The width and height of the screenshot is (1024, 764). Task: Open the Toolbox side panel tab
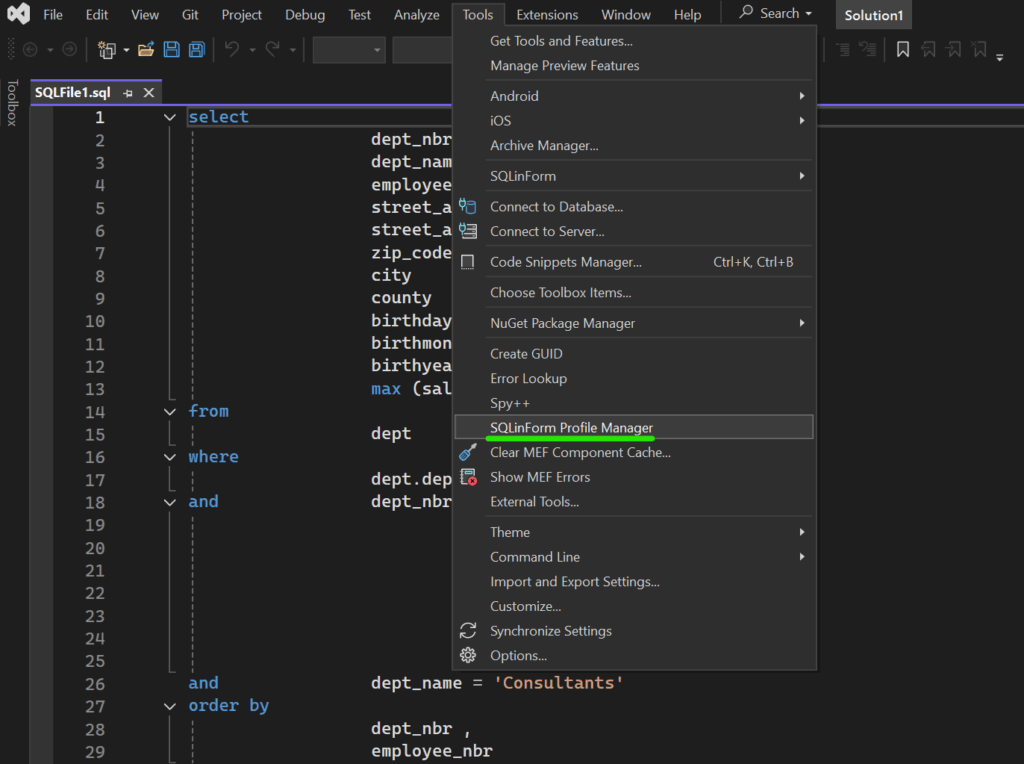[x=13, y=103]
